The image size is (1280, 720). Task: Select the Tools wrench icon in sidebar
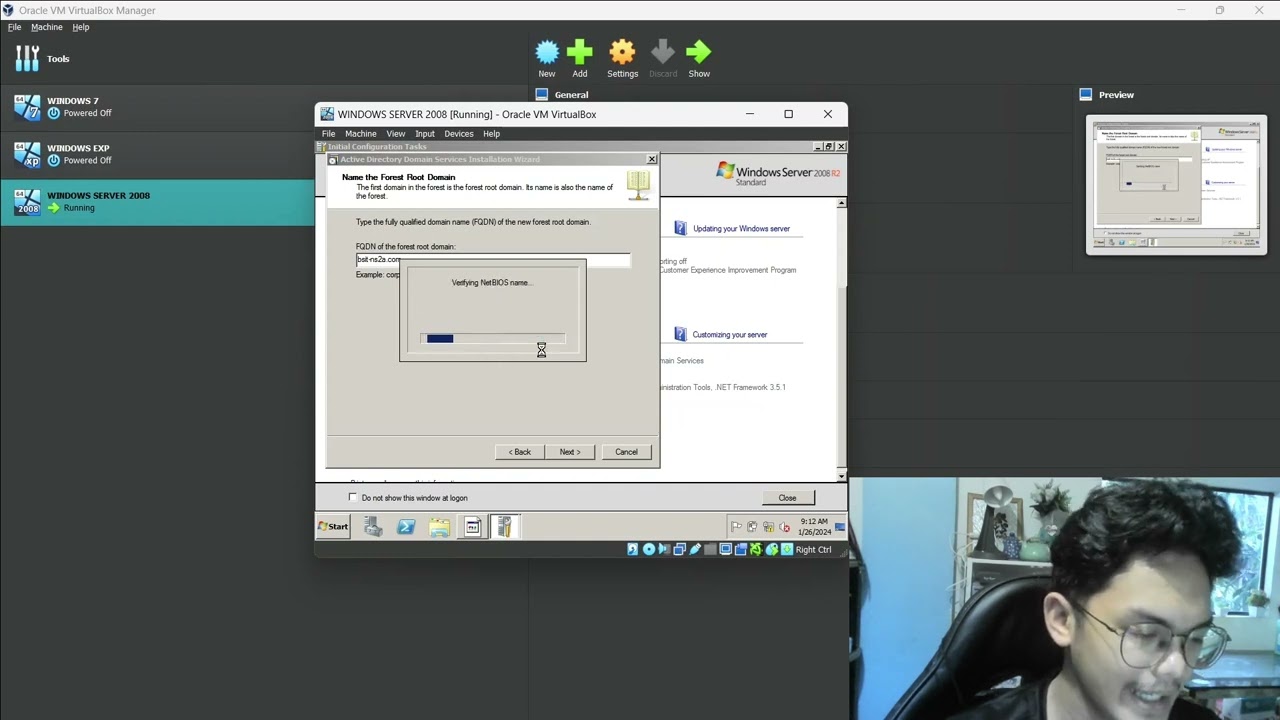(28, 58)
